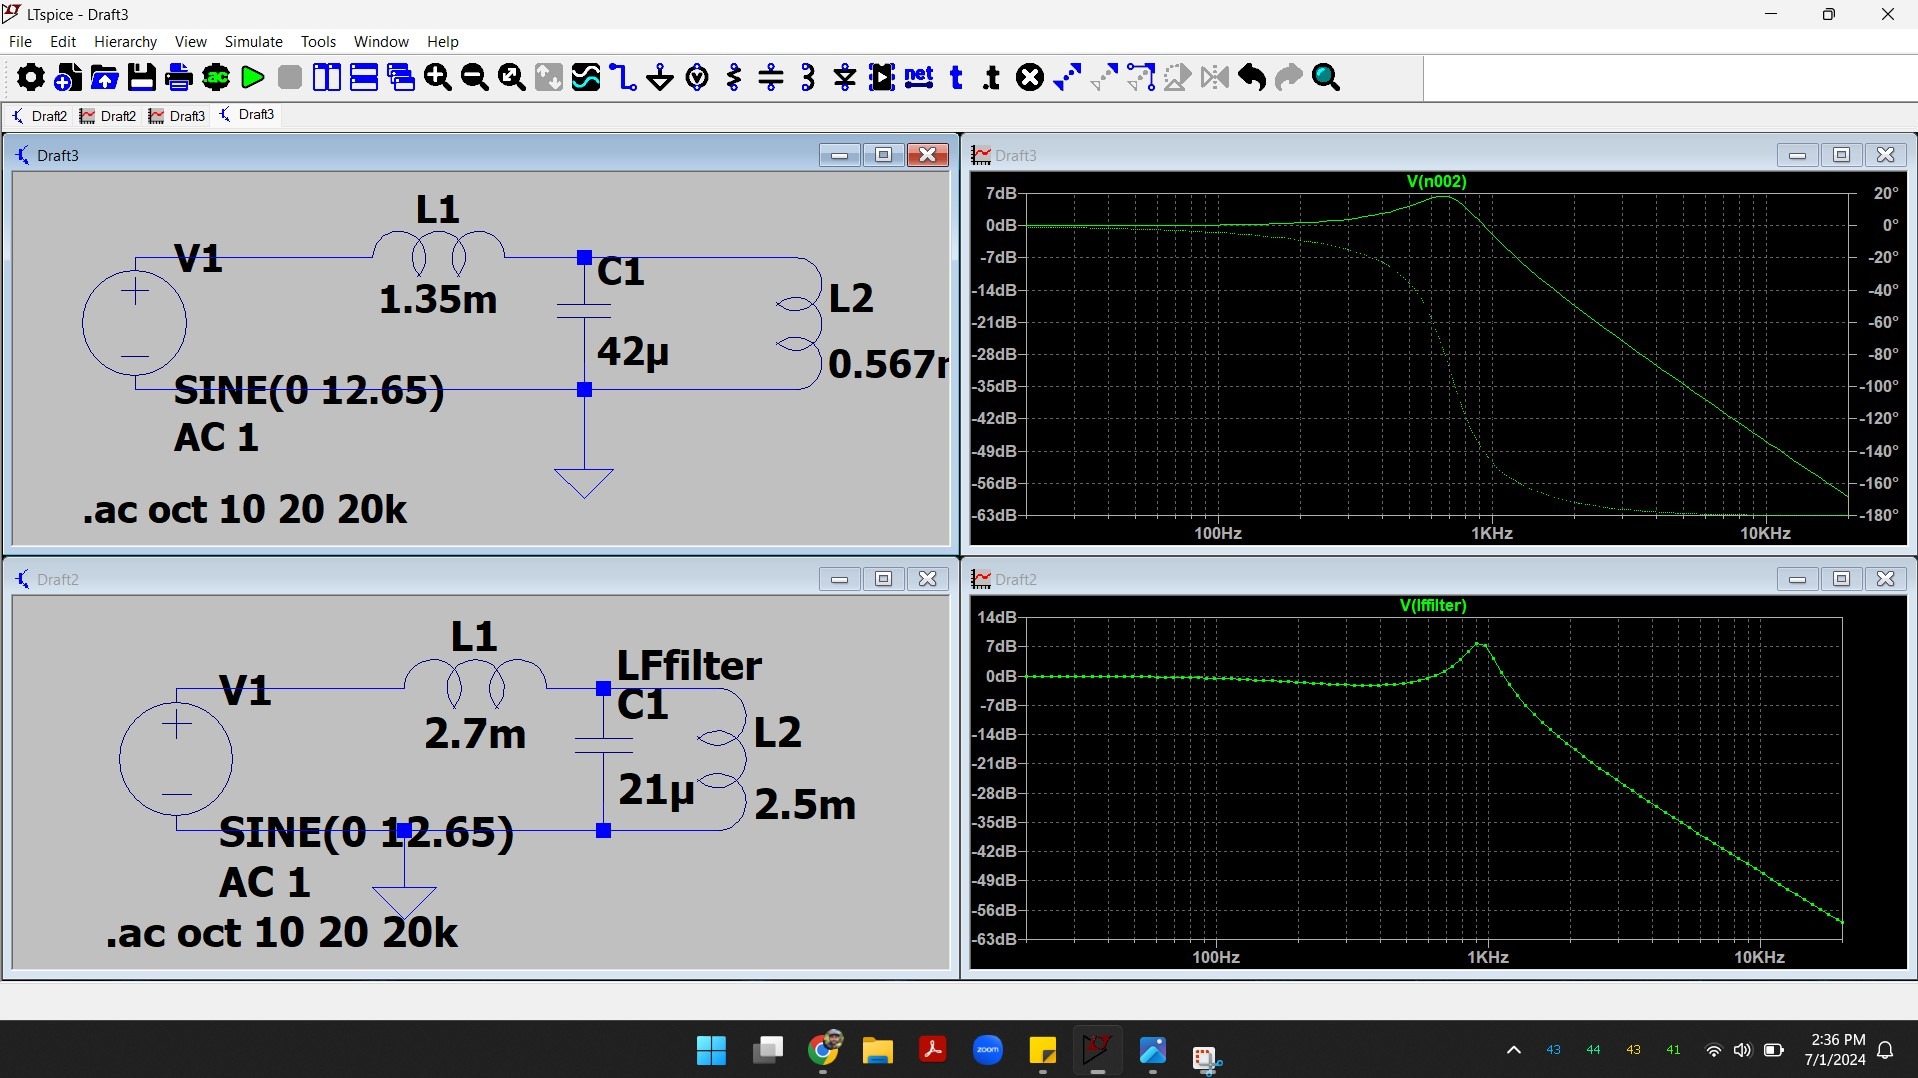Click the Find magnifier at the toolbar end
This screenshot has height=1078, width=1918.
tap(1326, 77)
